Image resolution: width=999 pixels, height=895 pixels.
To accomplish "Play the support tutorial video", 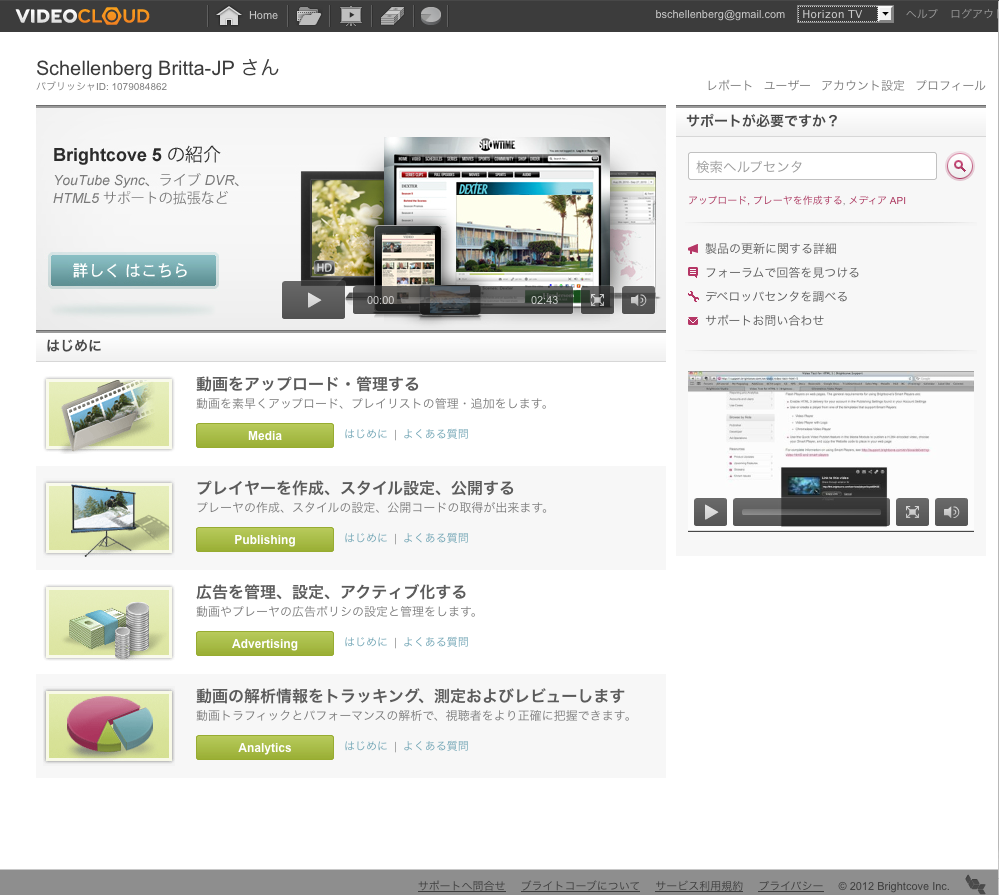I will 710,512.
